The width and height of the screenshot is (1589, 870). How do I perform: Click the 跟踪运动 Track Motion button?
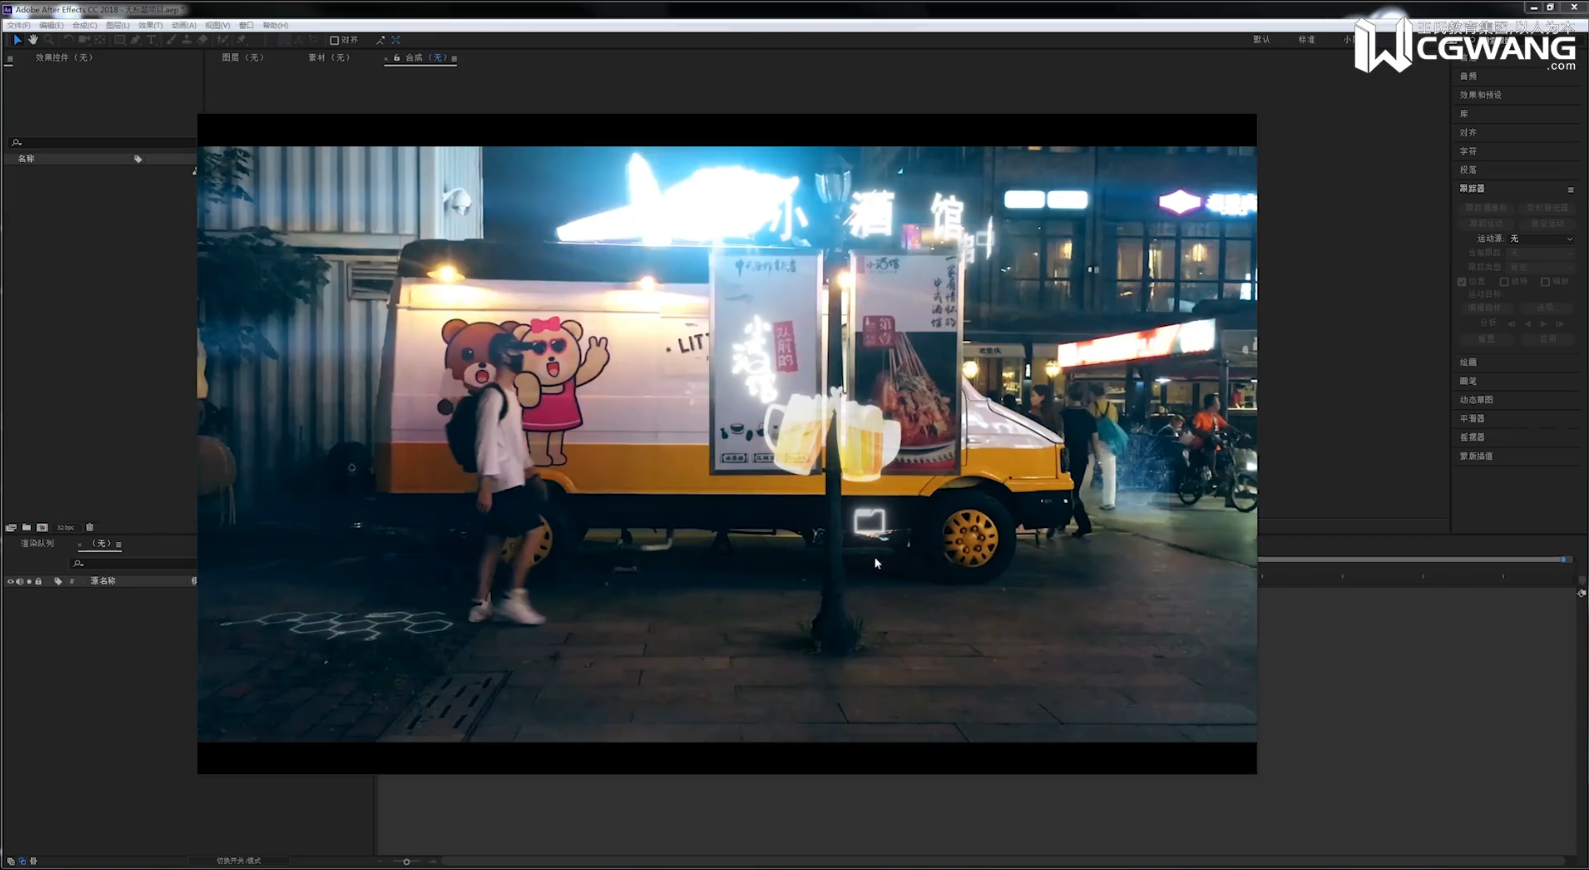[1487, 224]
